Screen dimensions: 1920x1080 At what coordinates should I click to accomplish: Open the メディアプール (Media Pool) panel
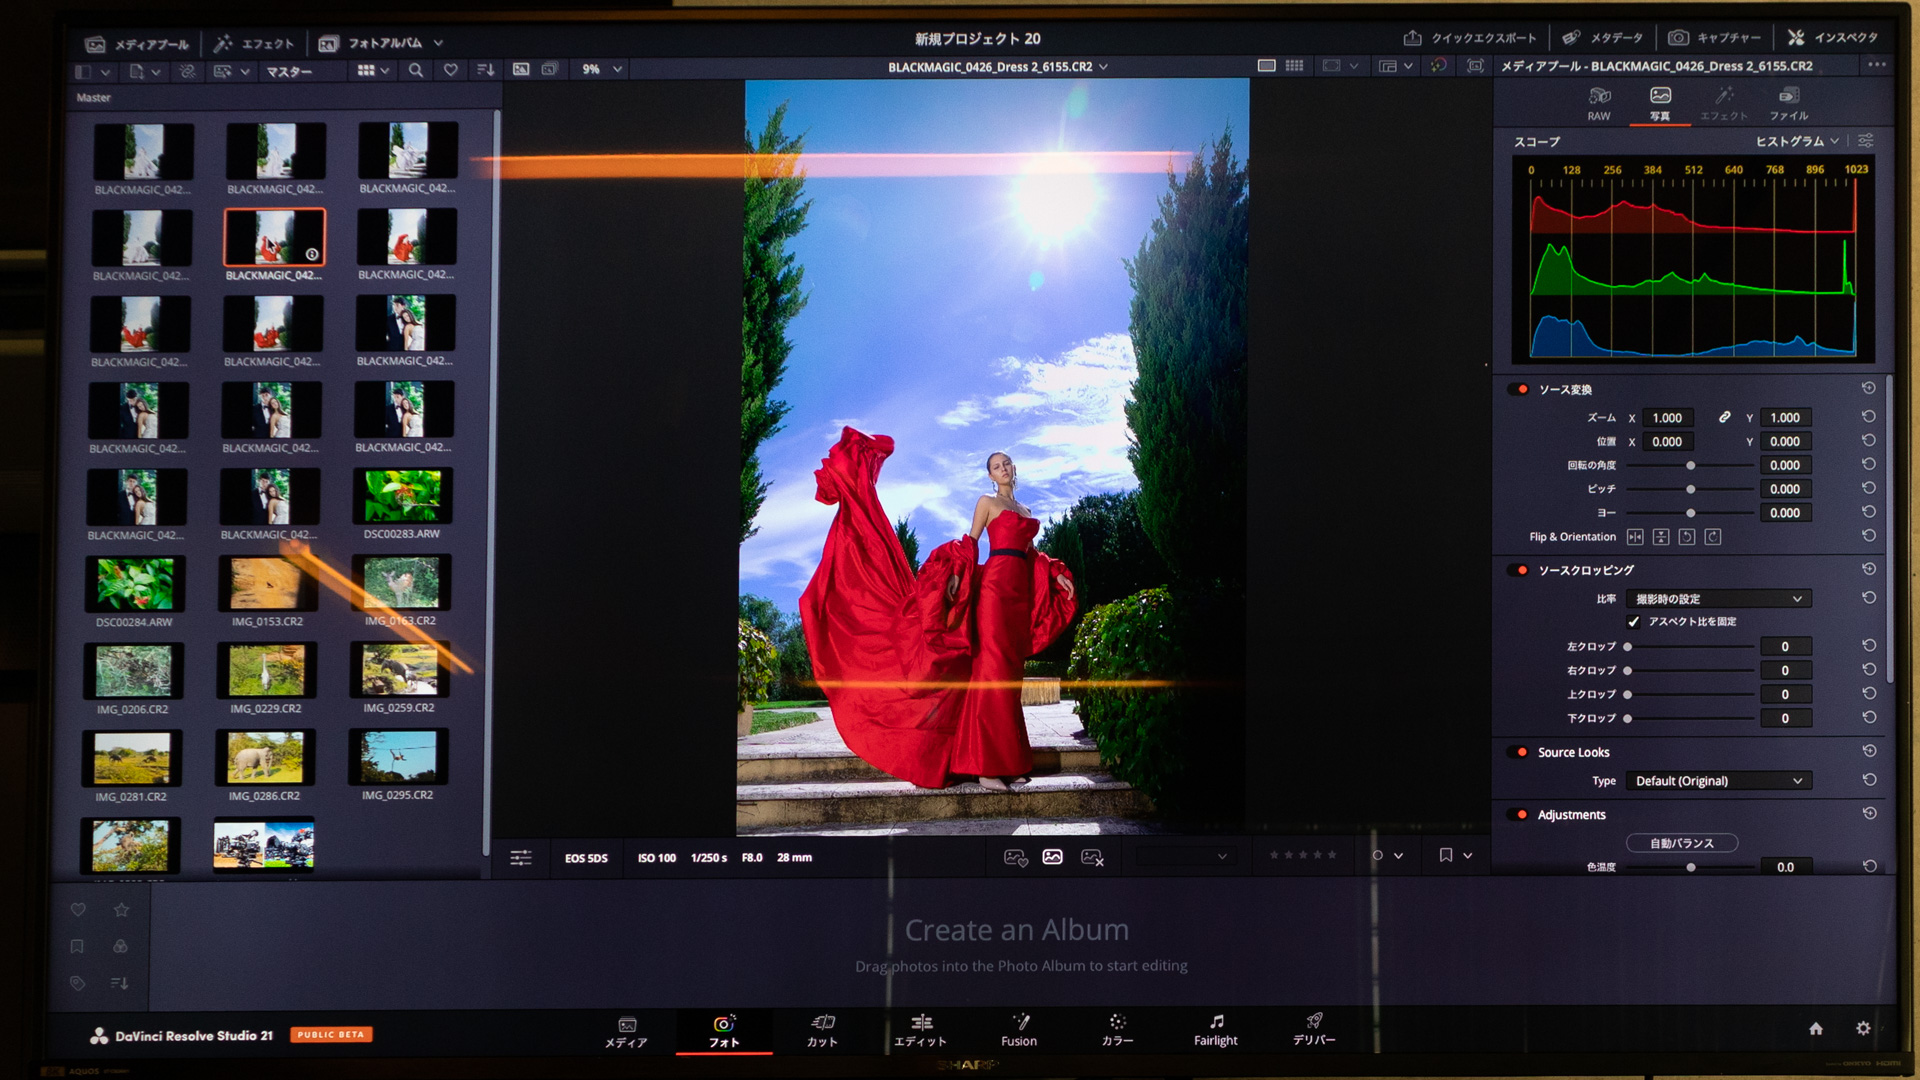[x=138, y=43]
